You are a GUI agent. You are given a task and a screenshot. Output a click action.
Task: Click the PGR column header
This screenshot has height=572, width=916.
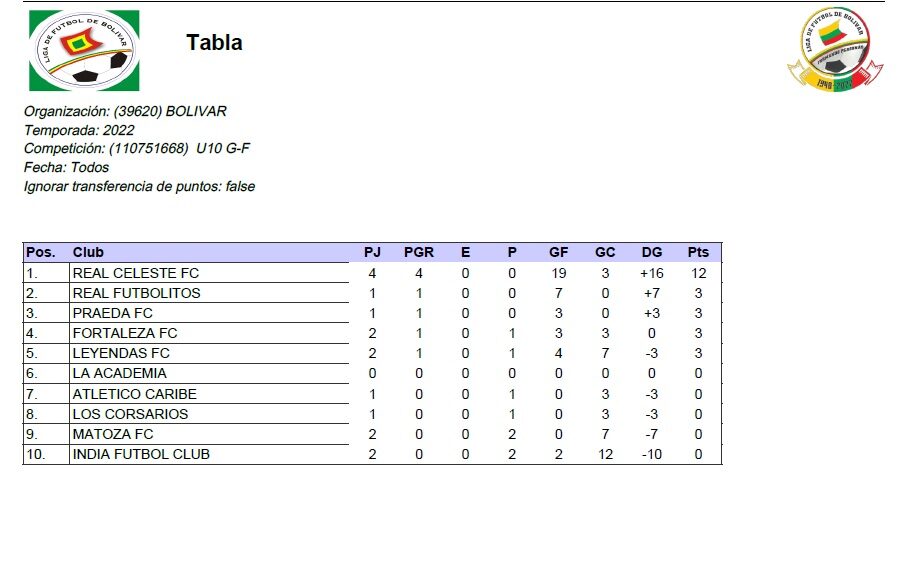pos(419,252)
